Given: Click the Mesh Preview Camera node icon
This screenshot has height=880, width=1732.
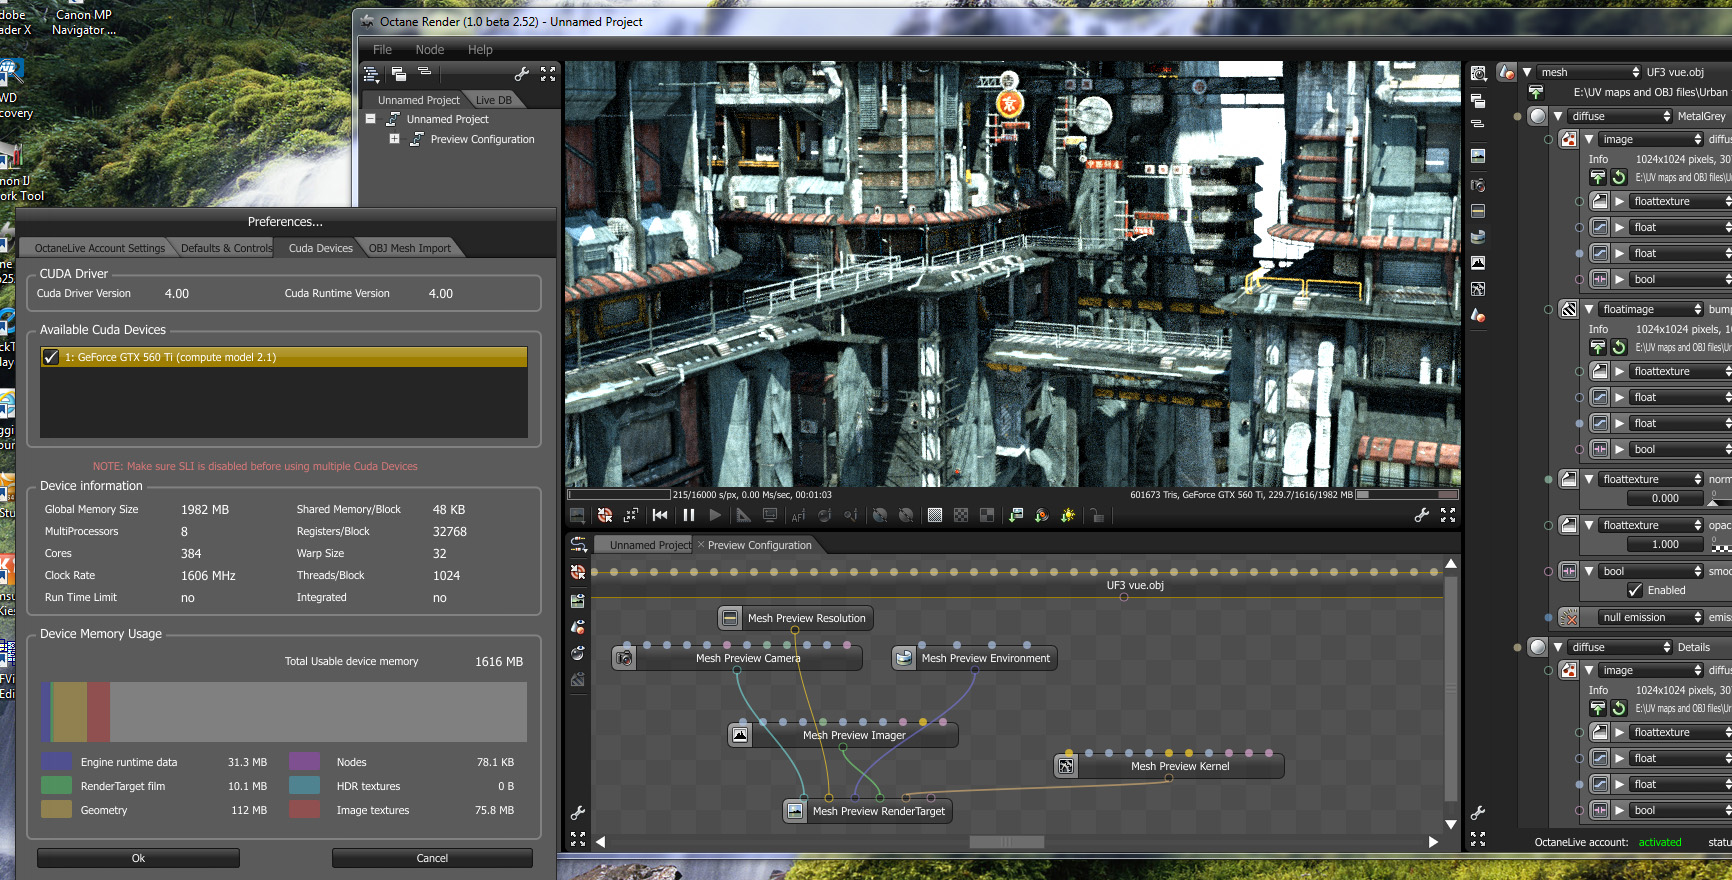Looking at the screenshot, I should pyautogui.click(x=624, y=658).
